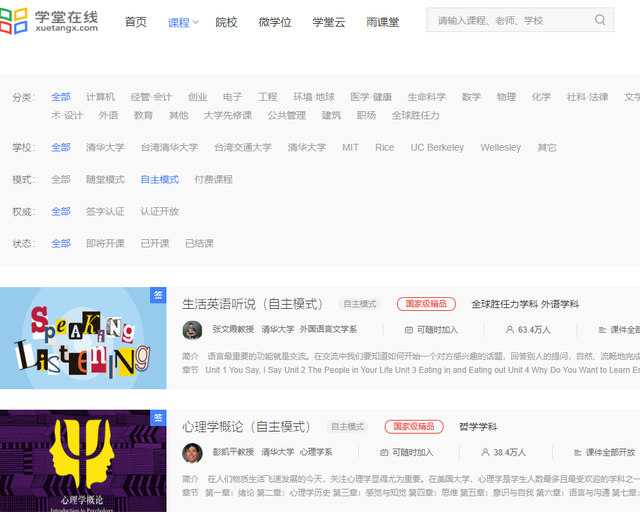
Task: Filter by the 外语 category
Action: pyautogui.click(x=108, y=116)
